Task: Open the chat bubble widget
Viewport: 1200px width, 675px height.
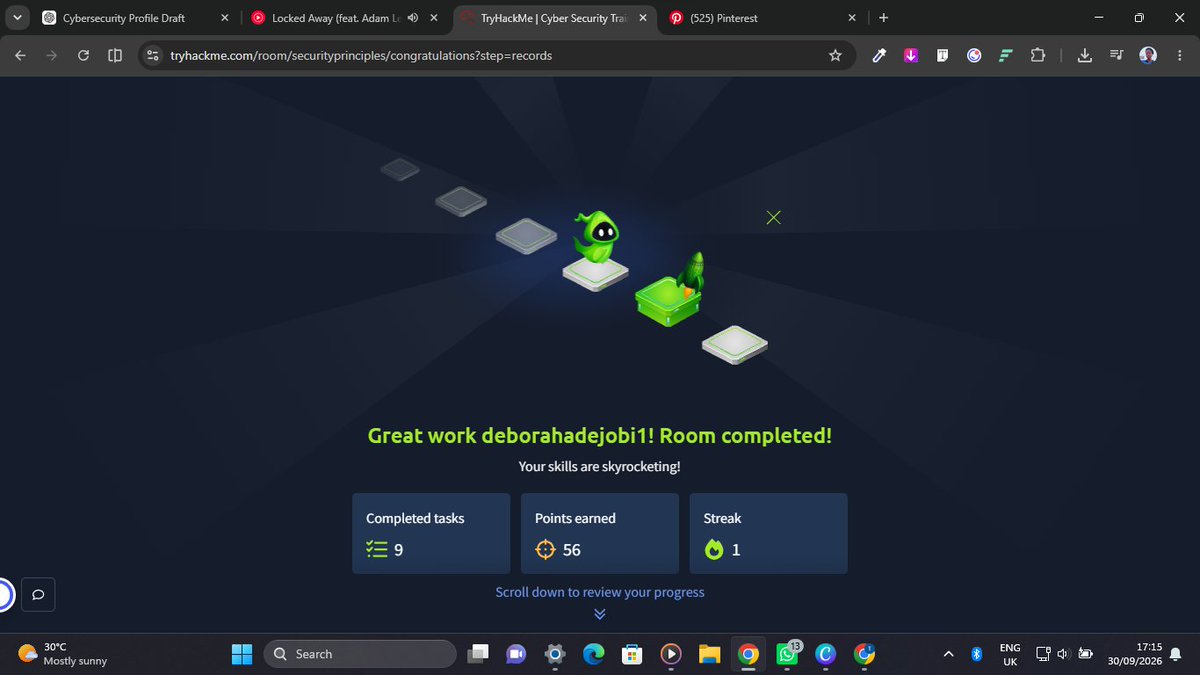Action: (x=37, y=595)
